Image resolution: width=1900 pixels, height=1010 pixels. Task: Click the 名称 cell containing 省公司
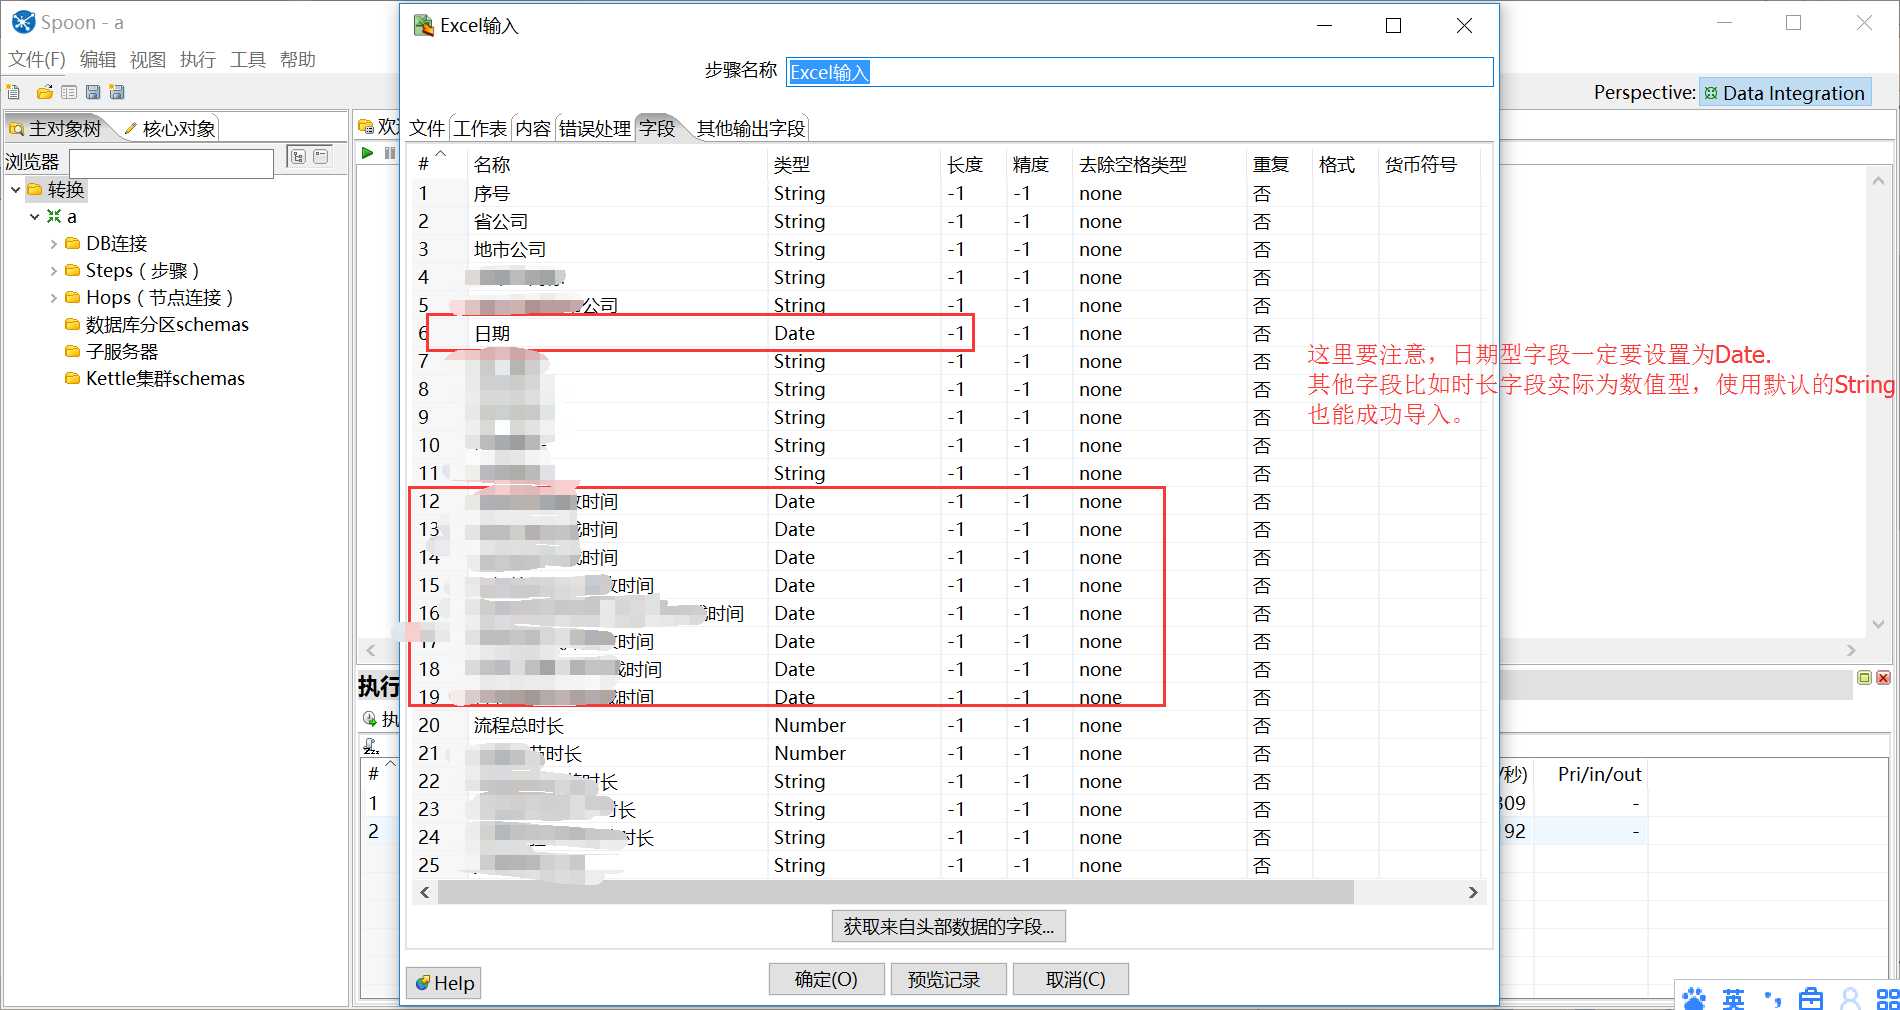(618, 221)
